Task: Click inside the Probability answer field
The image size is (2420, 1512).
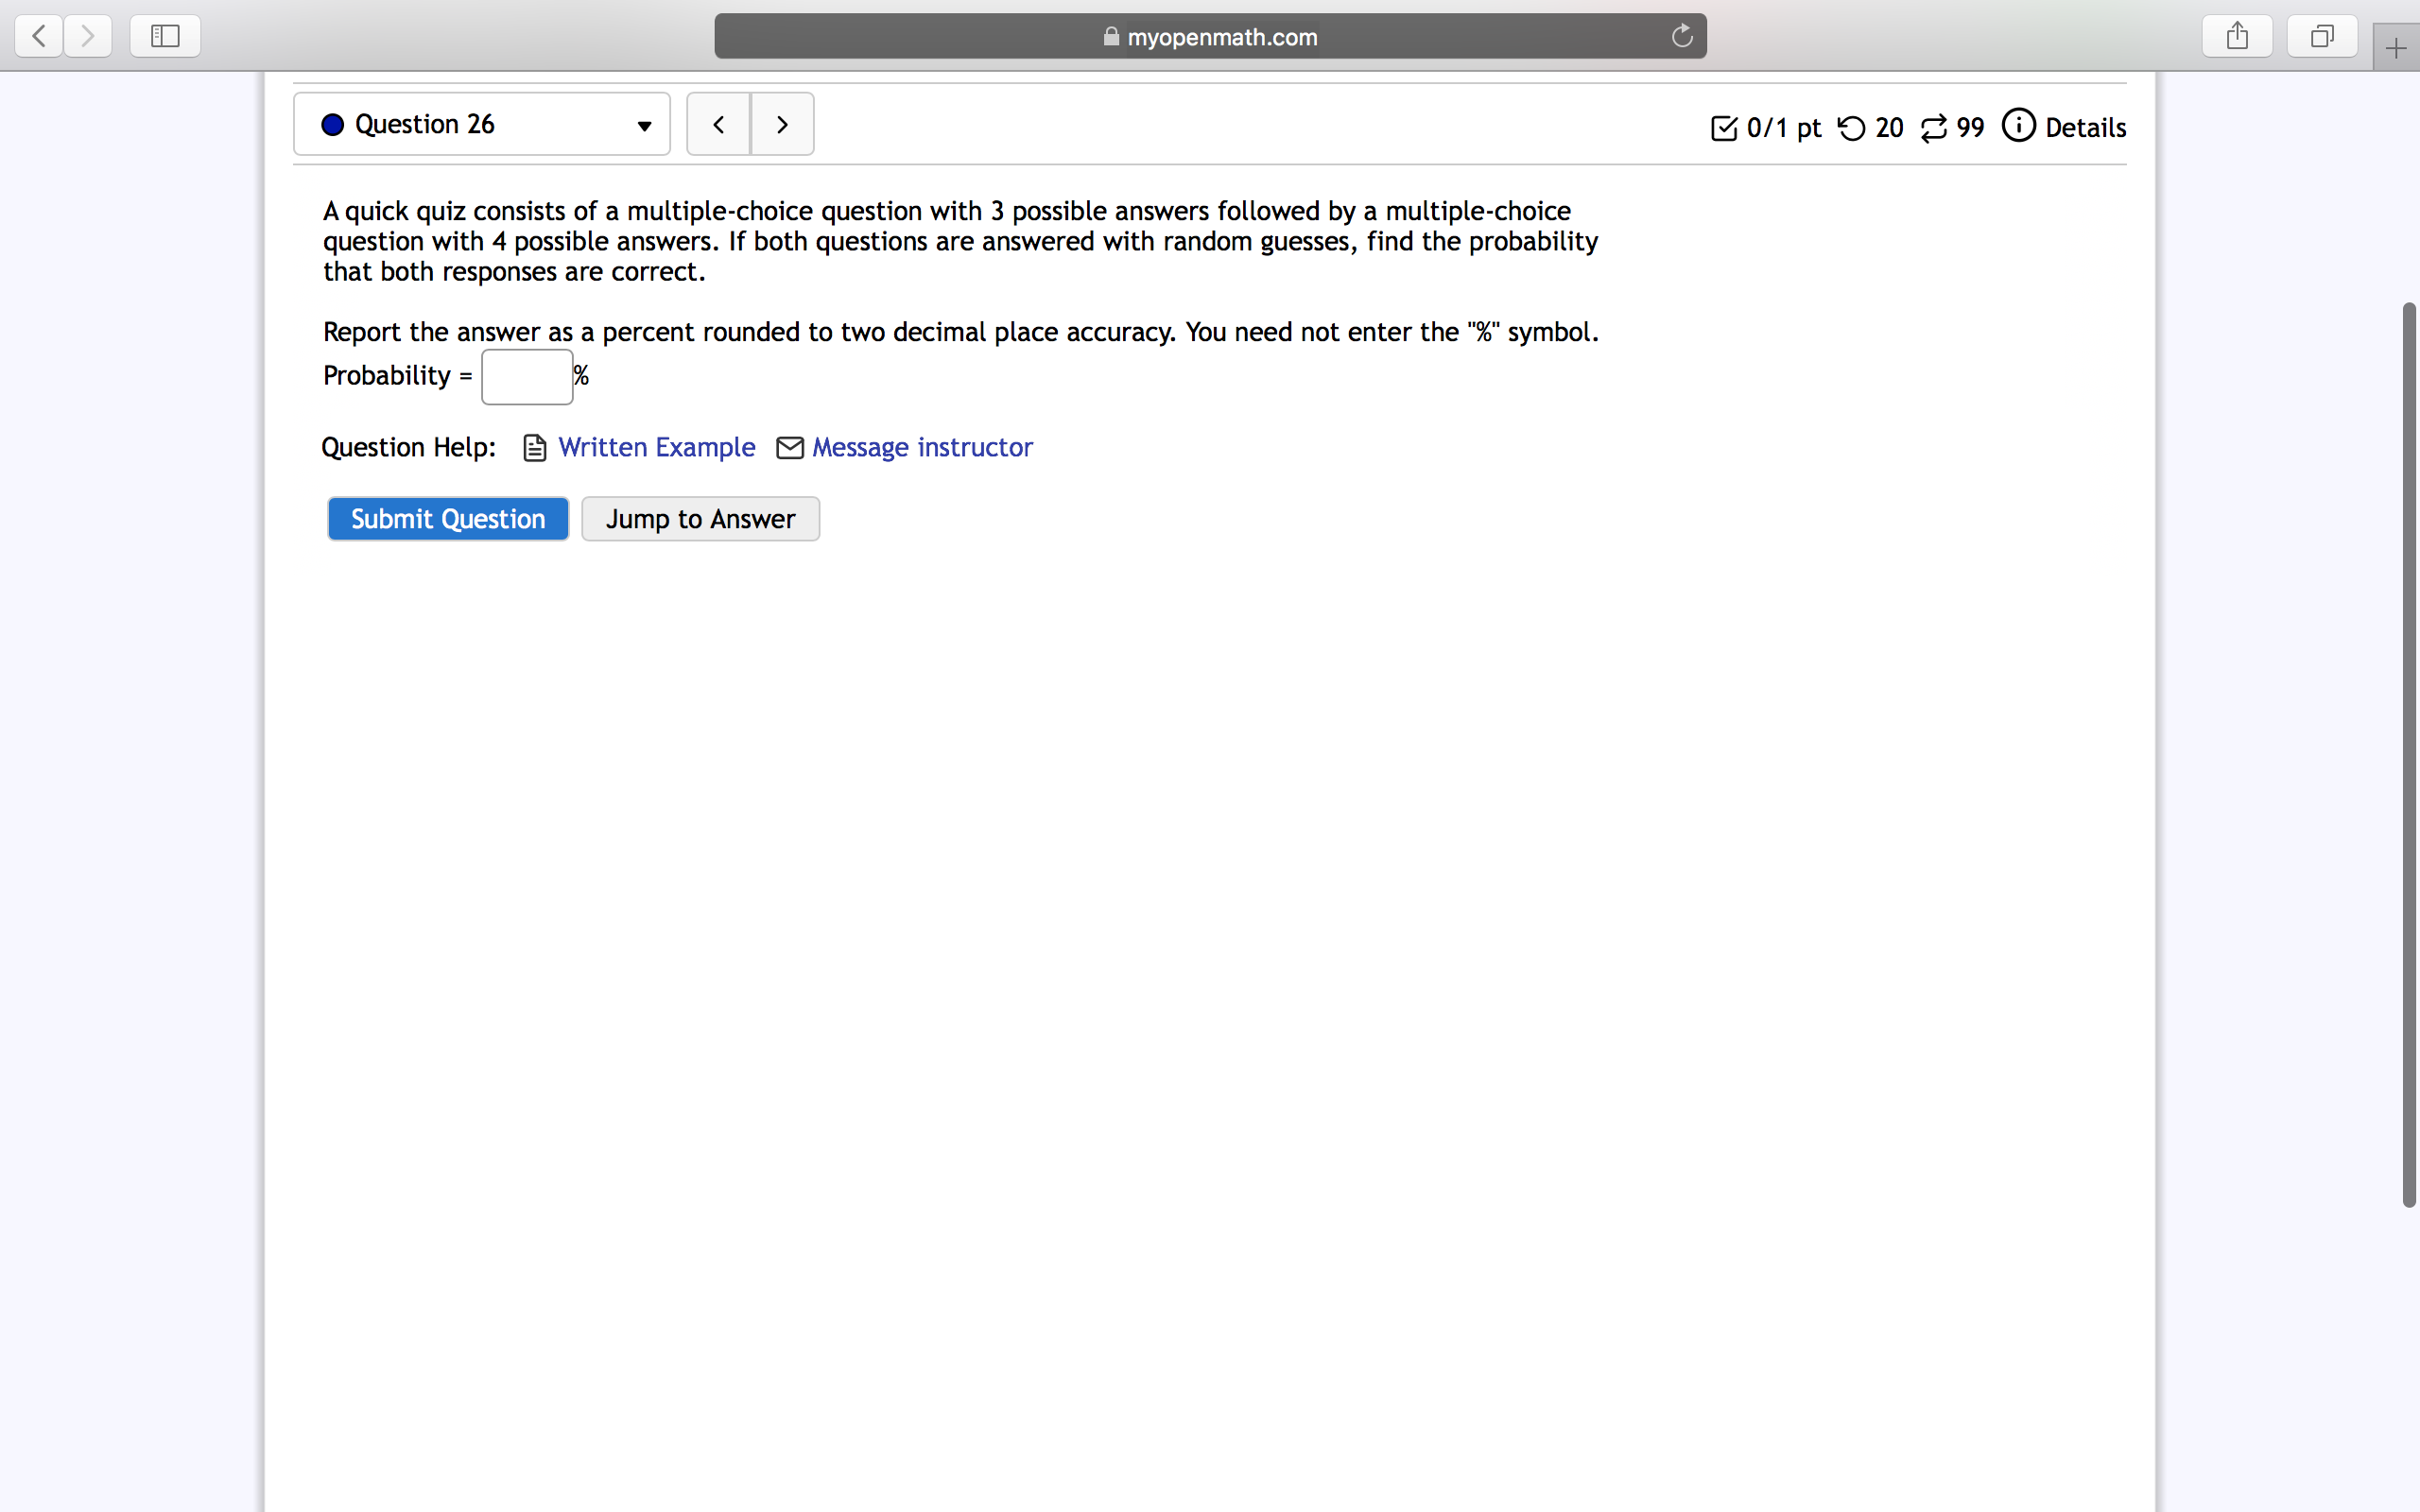Action: click(x=527, y=376)
